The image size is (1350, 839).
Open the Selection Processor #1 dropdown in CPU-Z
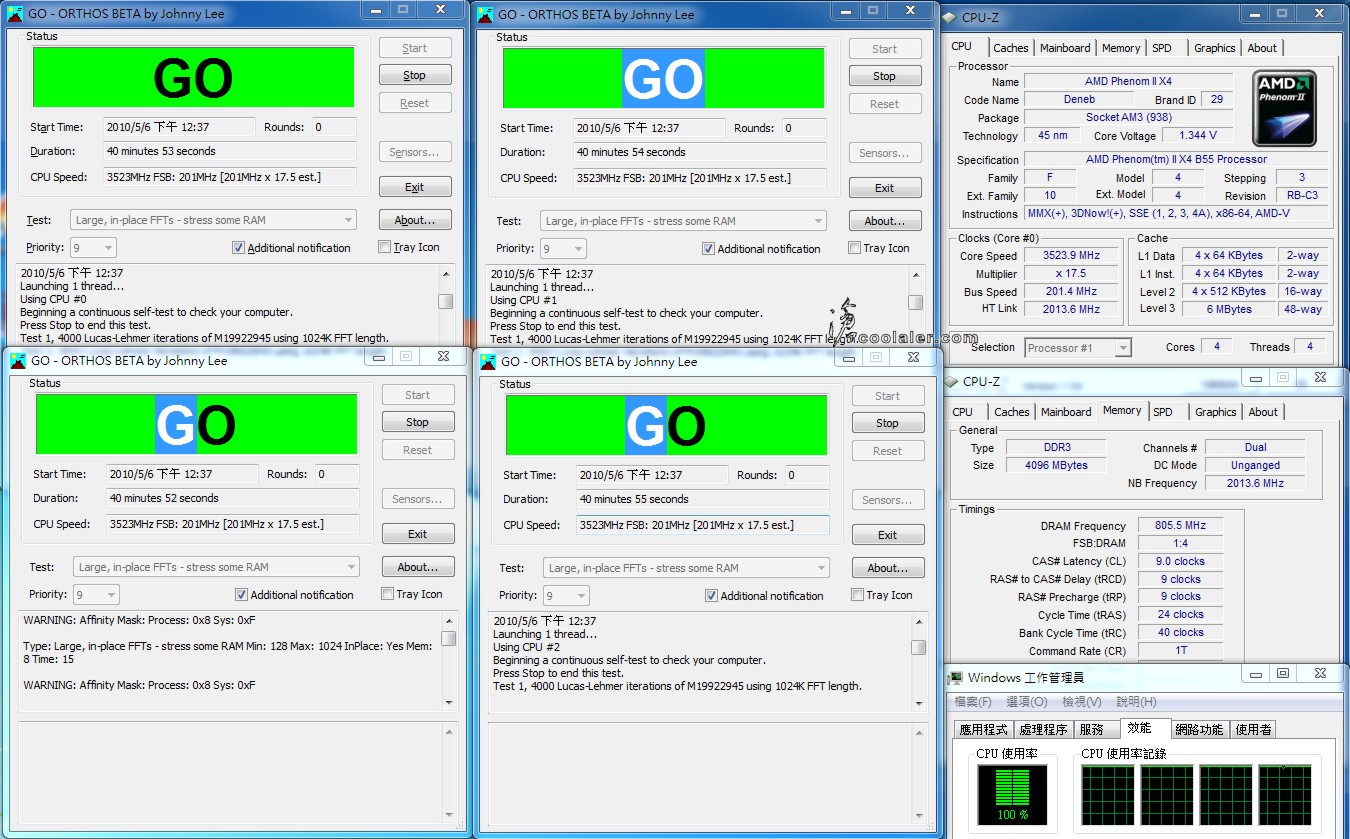(x=1078, y=348)
